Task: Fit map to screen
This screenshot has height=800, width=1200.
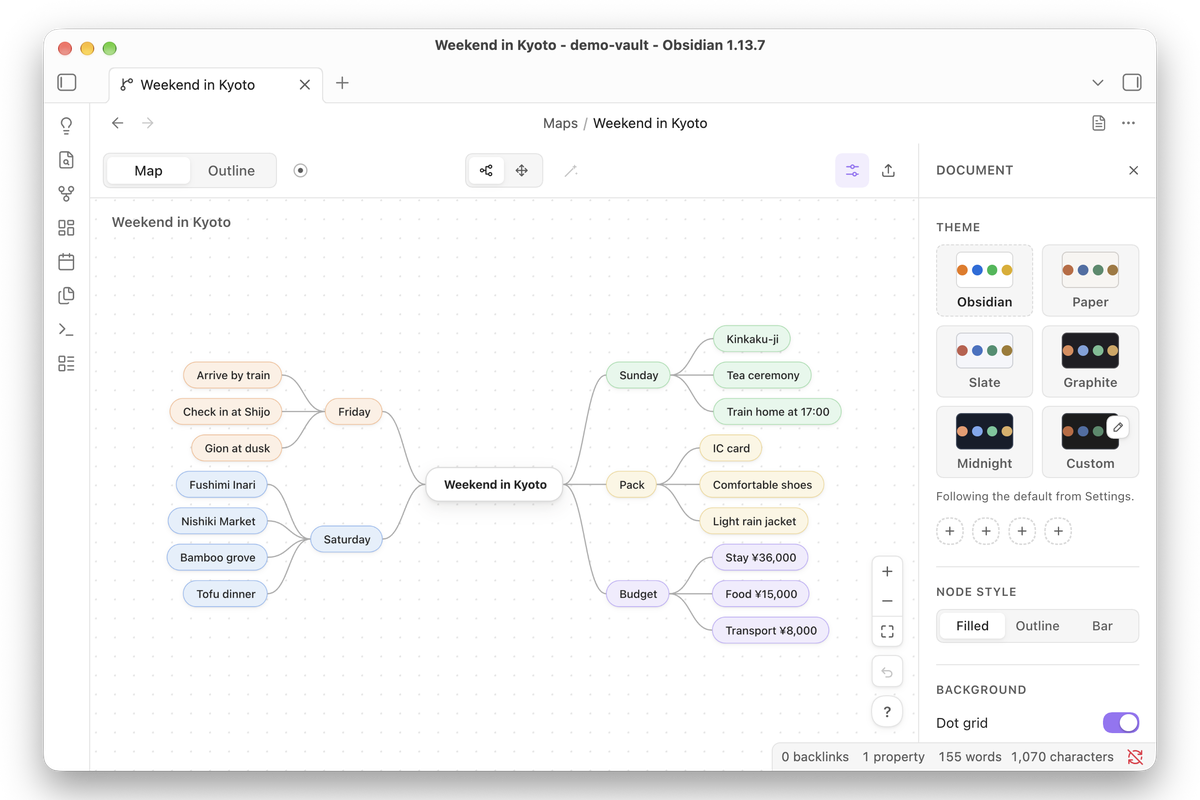Action: click(887, 632)
